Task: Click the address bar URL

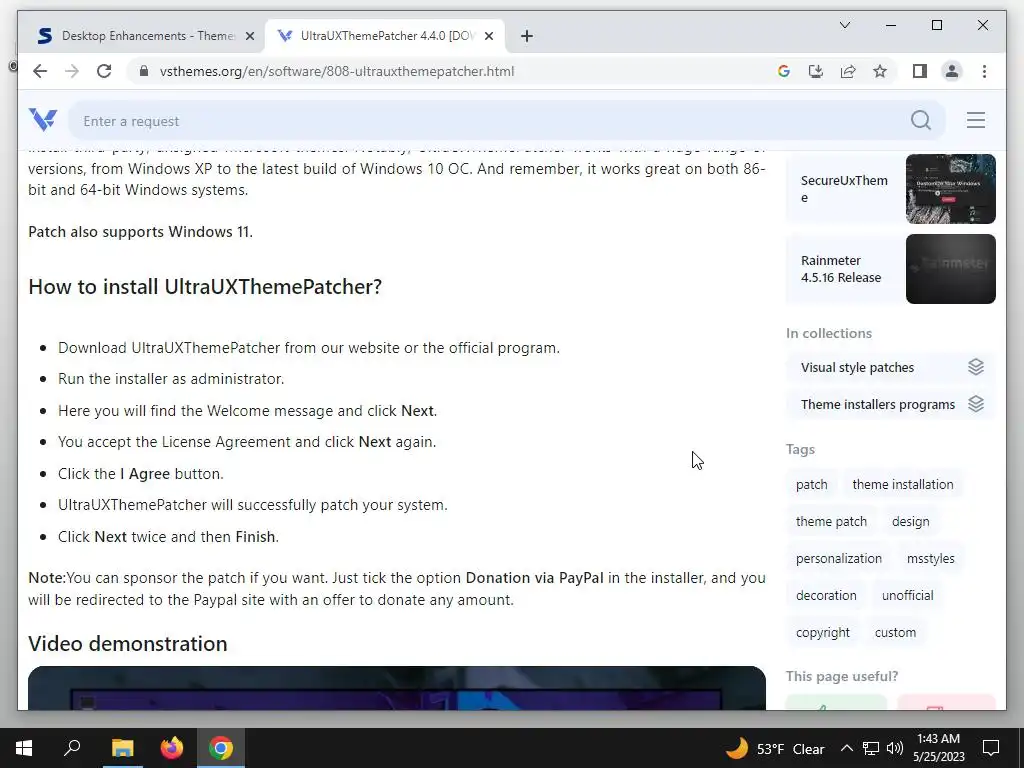Action: point(337,71)
